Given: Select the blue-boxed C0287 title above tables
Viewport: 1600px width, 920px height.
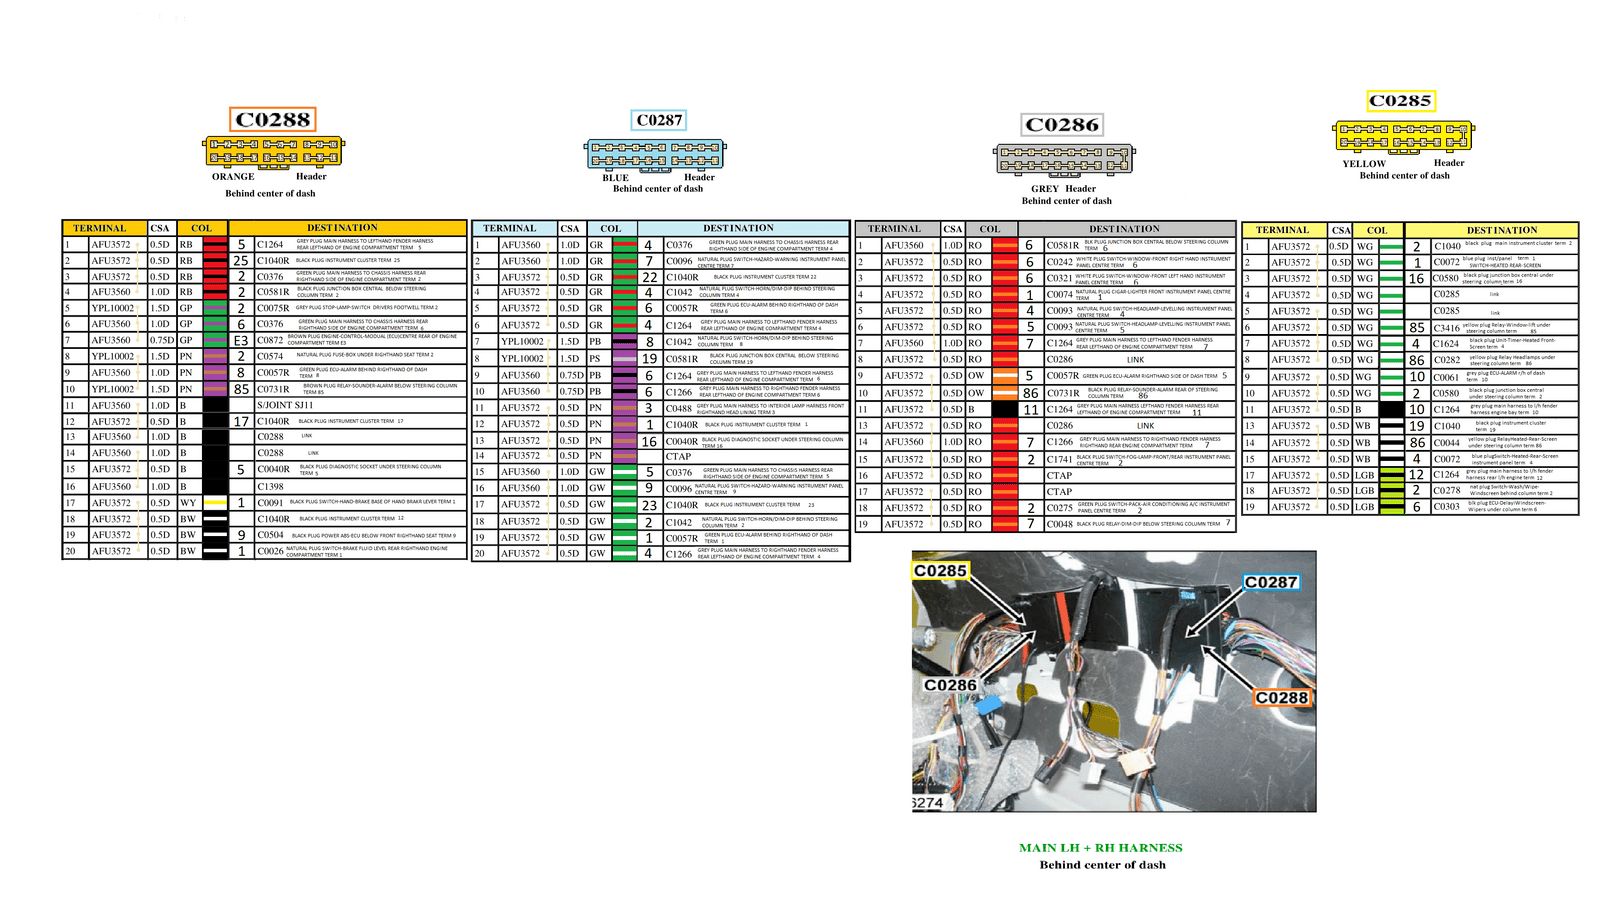Looking at the screenshot, I should pos(659,121).
